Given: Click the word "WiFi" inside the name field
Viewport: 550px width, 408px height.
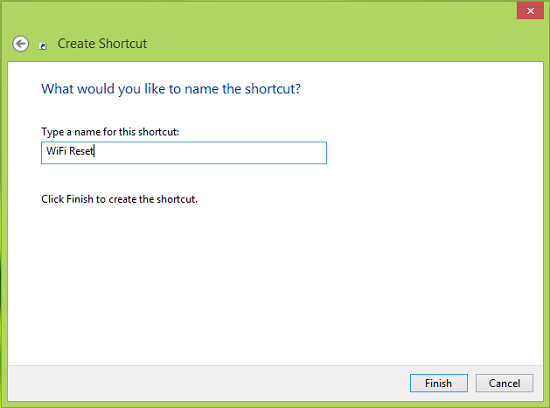Looking at the screenshot, I should click(56, 151).
